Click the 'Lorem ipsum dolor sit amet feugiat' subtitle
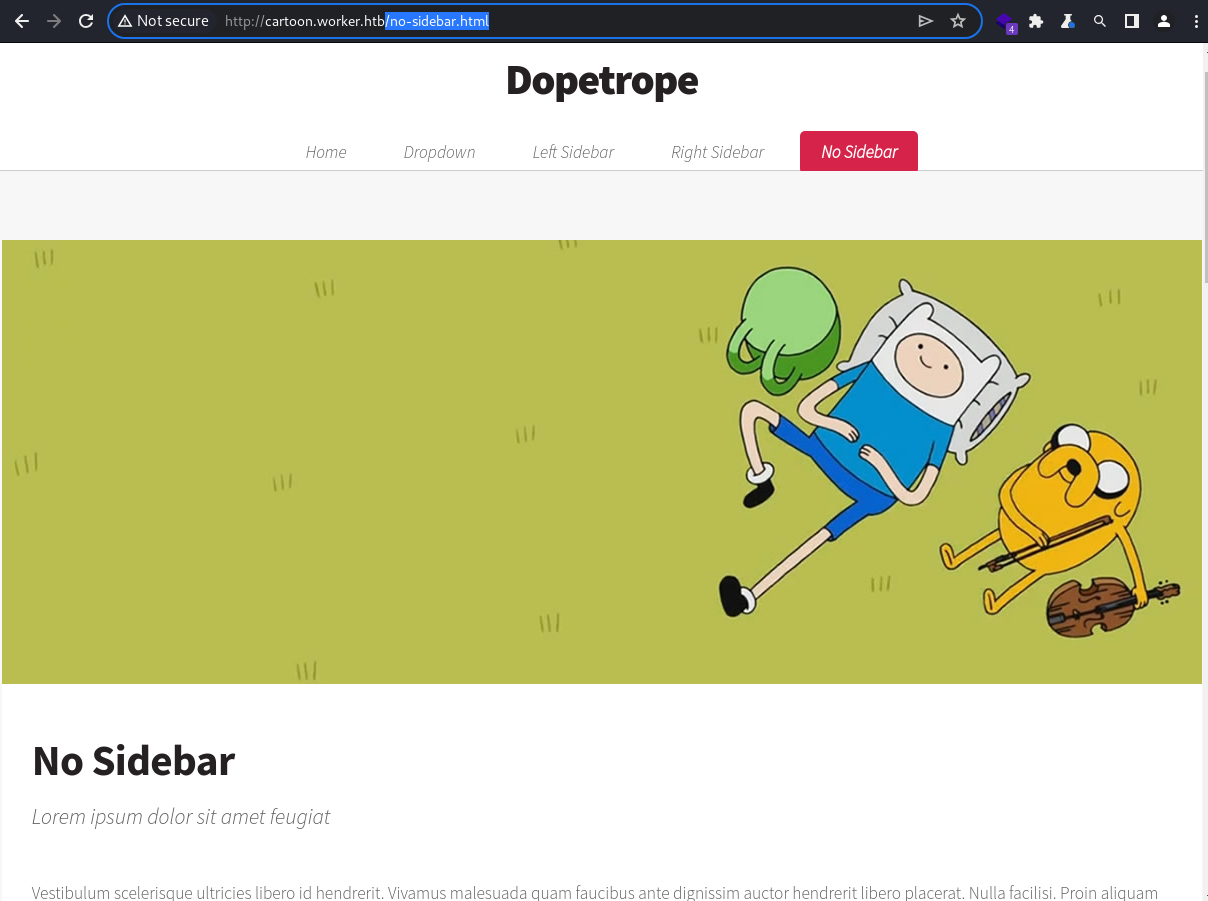The image size is (1208, 901). [x=181, y=817]
